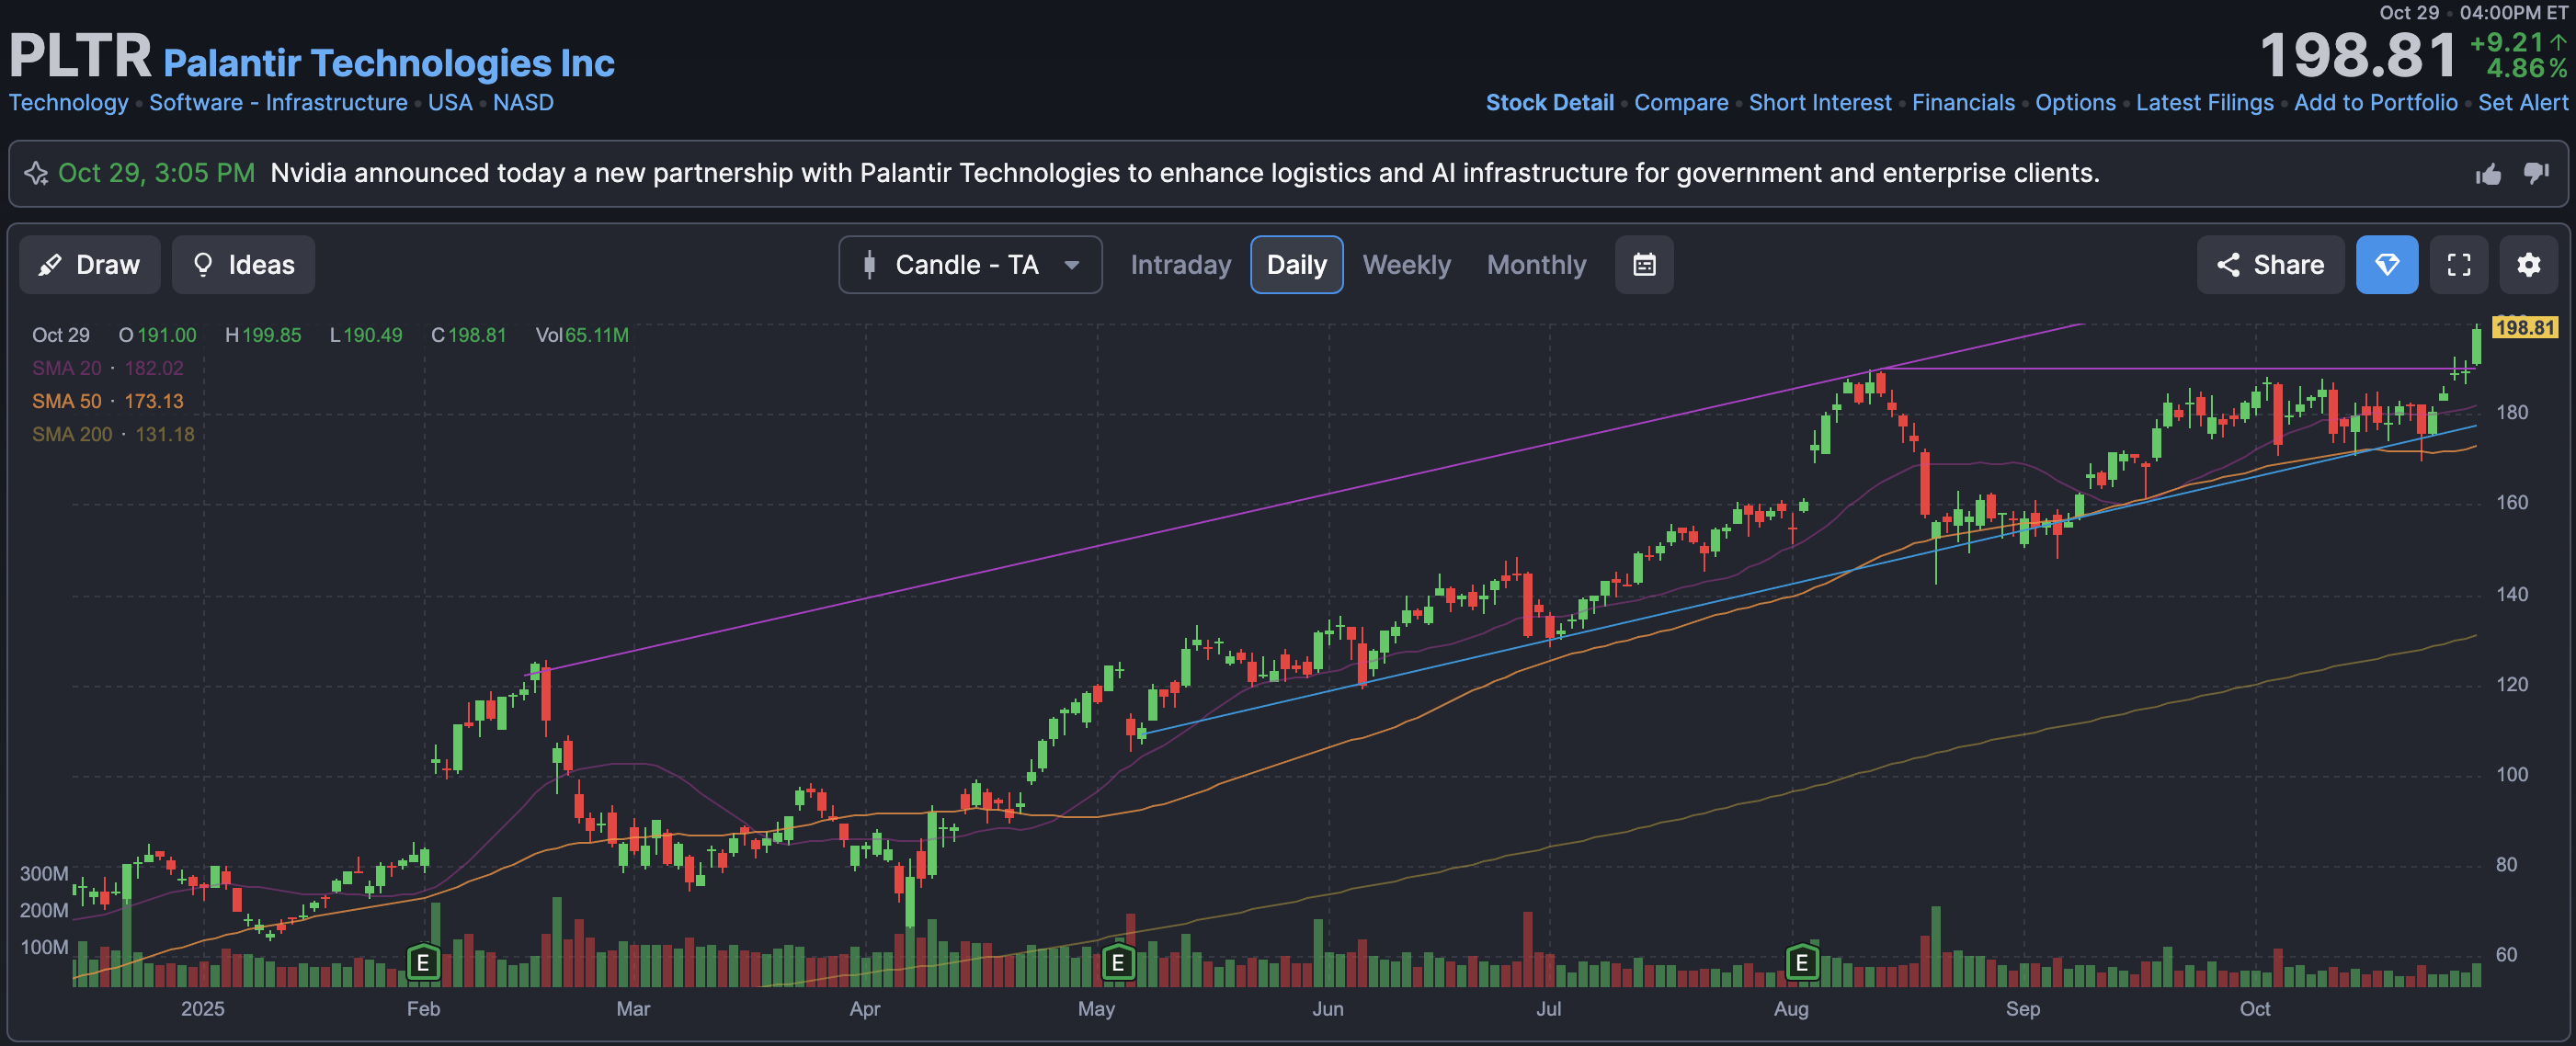
Task: Switch chart to Monthly timeframe
Action: pyautogui.click(x=1535, y=265)
